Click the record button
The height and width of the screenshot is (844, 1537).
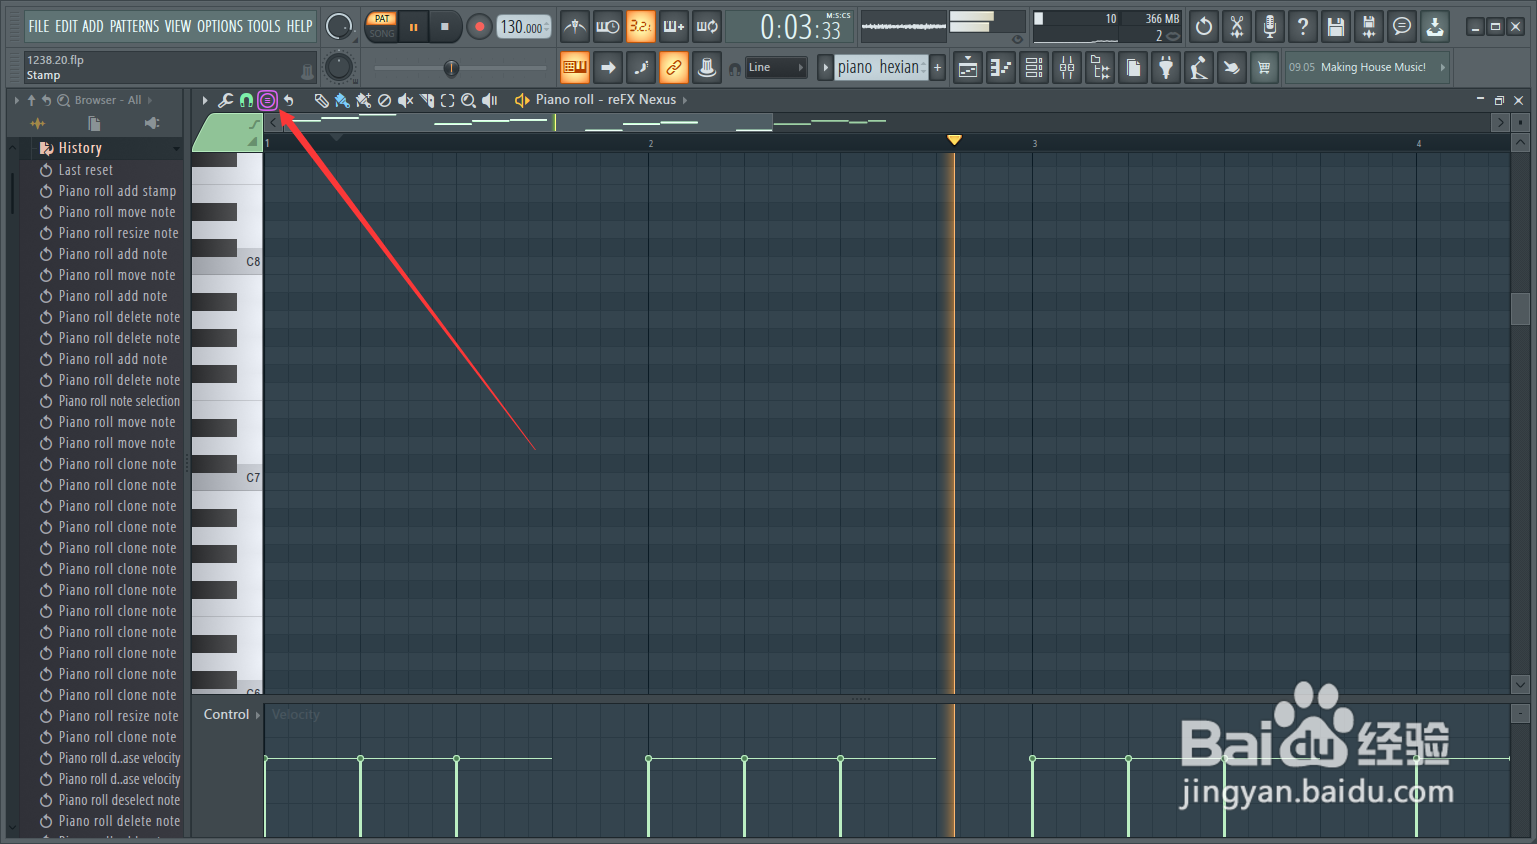click(x=479, y=27)
